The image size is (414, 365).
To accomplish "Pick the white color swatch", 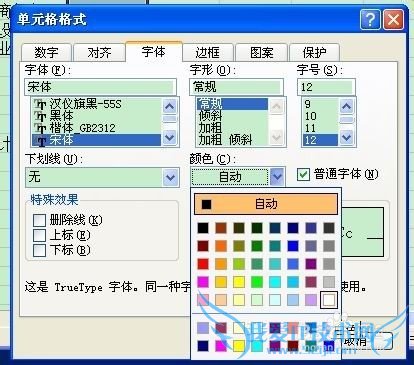I will pos(329,300).
